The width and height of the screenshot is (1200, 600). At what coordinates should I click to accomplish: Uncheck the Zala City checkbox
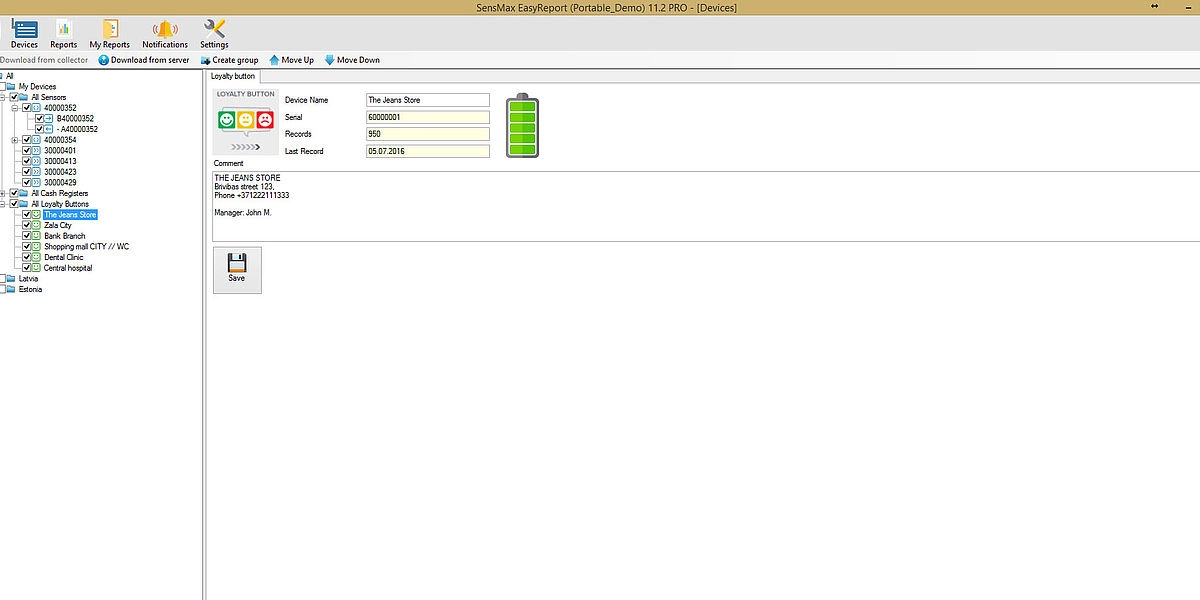tap(27, 226)
